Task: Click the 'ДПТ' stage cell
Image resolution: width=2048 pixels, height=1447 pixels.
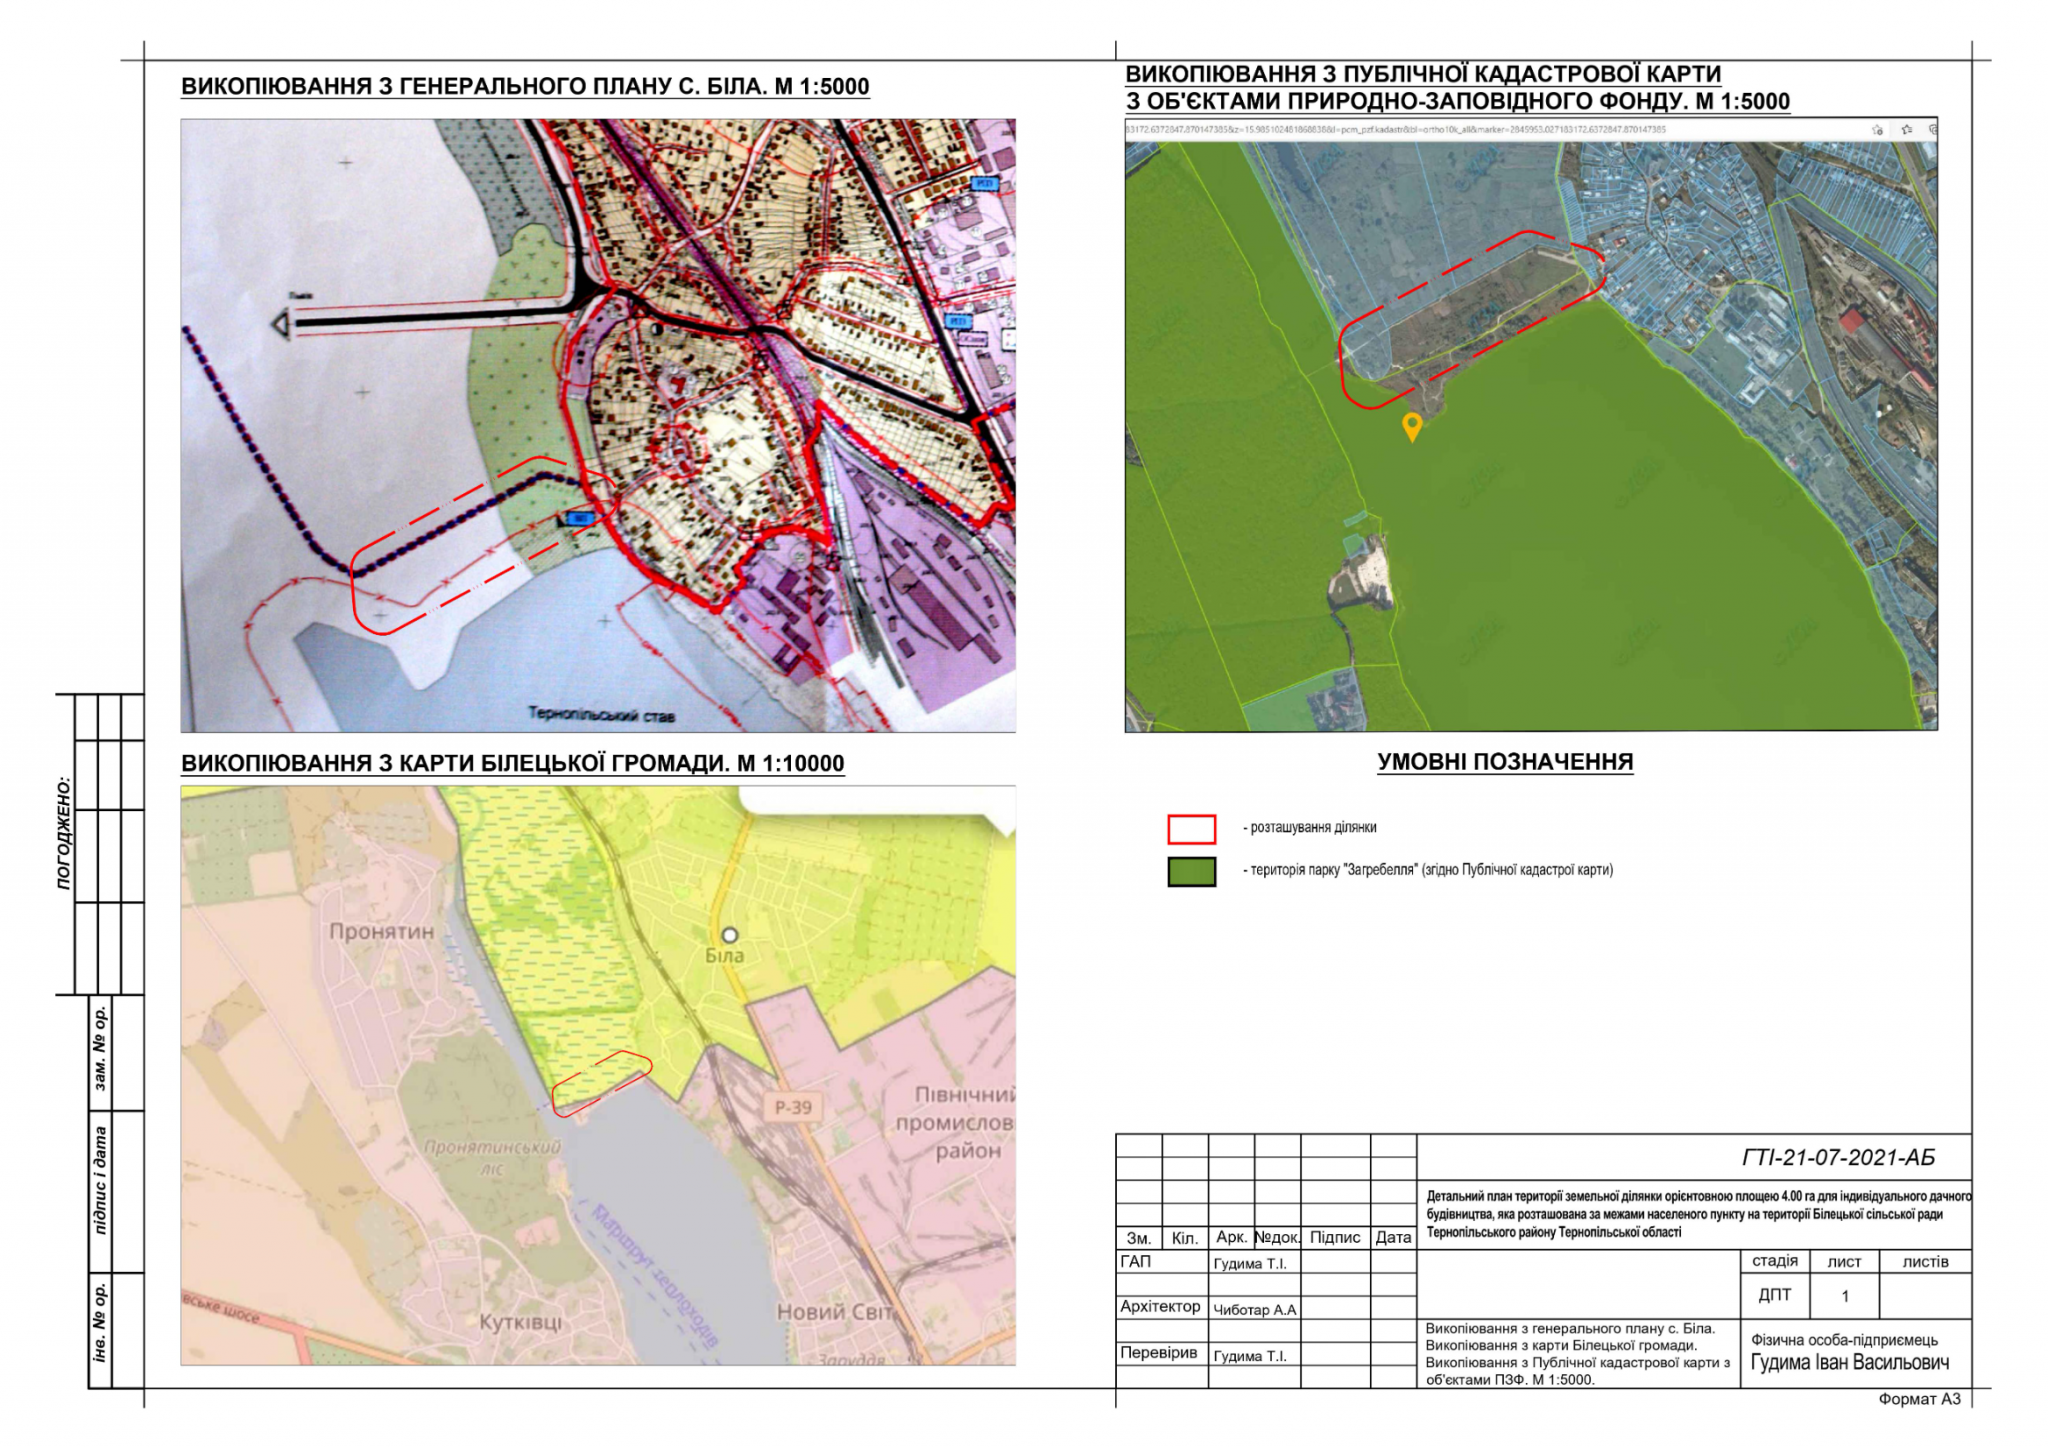Action: [x=1774, y=1295]
